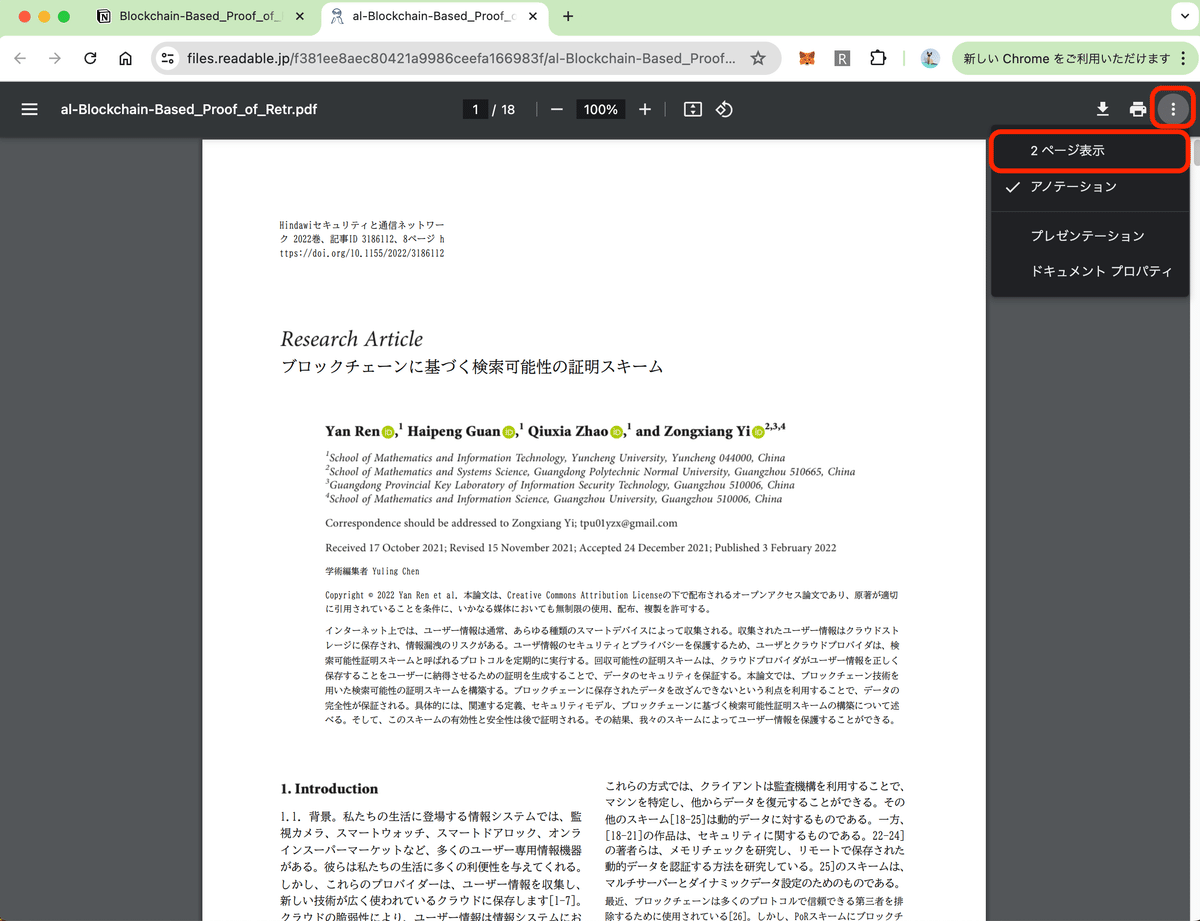1200x921 pixels.
Task: Click Zongxiang Yi's ORCID icon
Action: 757,431
